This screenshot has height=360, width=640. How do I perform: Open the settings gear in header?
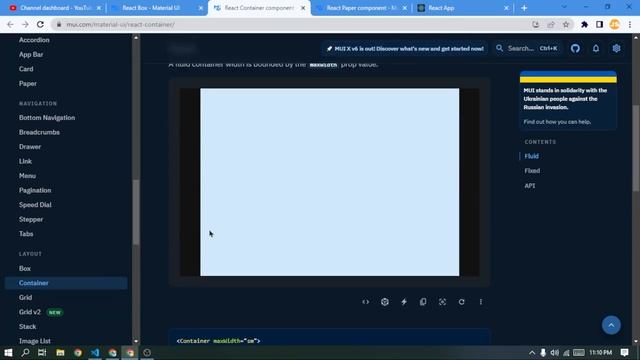pyautogui.click(x=616, y=49)
